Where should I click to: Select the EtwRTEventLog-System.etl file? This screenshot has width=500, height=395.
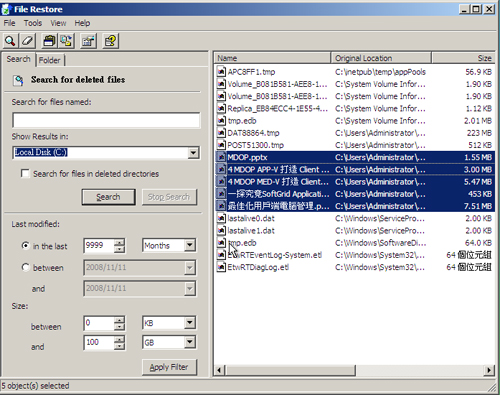(x=355, y=255)
